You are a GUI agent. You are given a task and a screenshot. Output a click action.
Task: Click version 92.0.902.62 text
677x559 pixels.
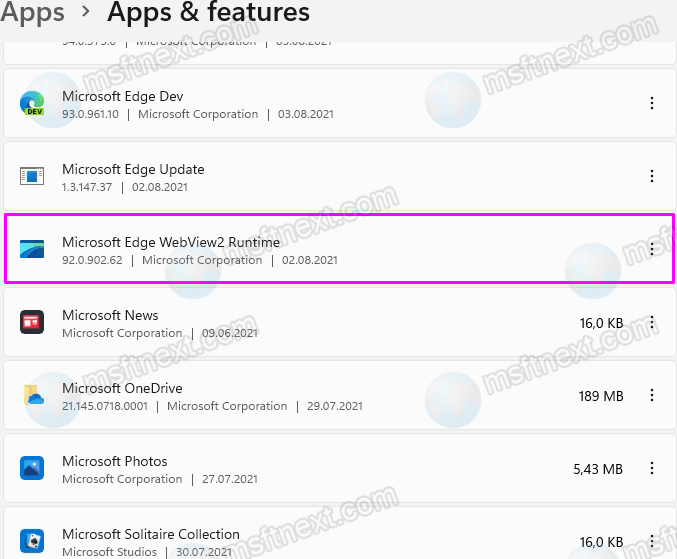coord(92,260)
